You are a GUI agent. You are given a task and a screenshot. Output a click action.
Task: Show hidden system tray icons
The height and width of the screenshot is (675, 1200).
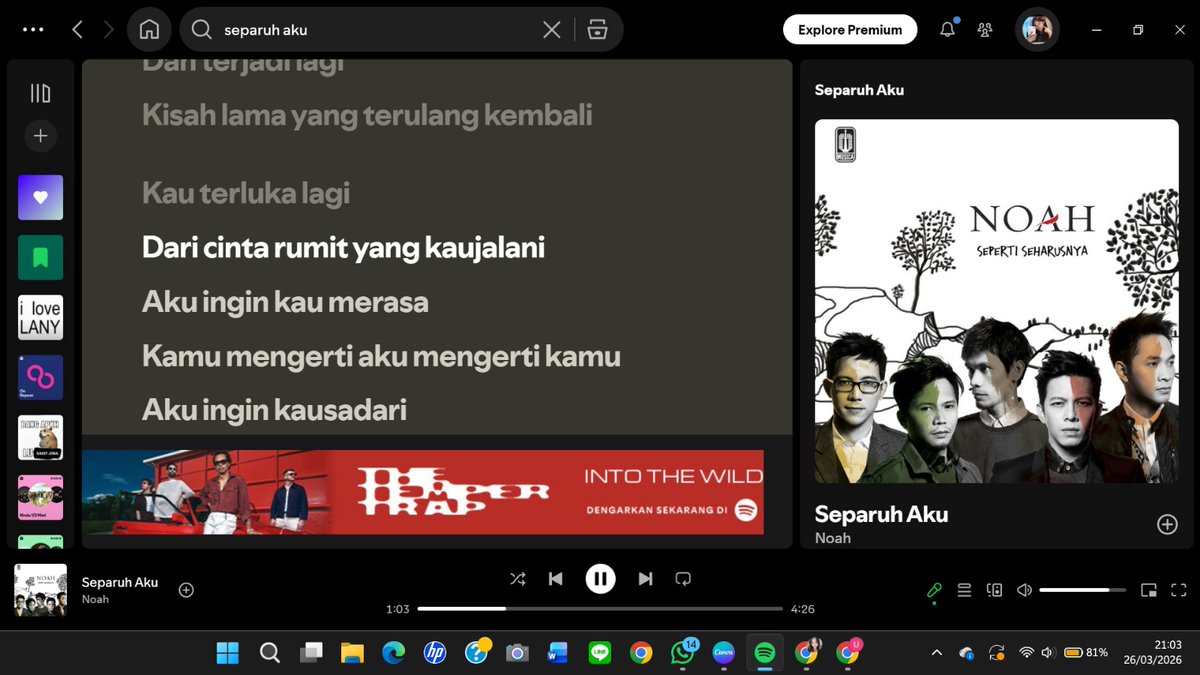[x=936, y=653]
